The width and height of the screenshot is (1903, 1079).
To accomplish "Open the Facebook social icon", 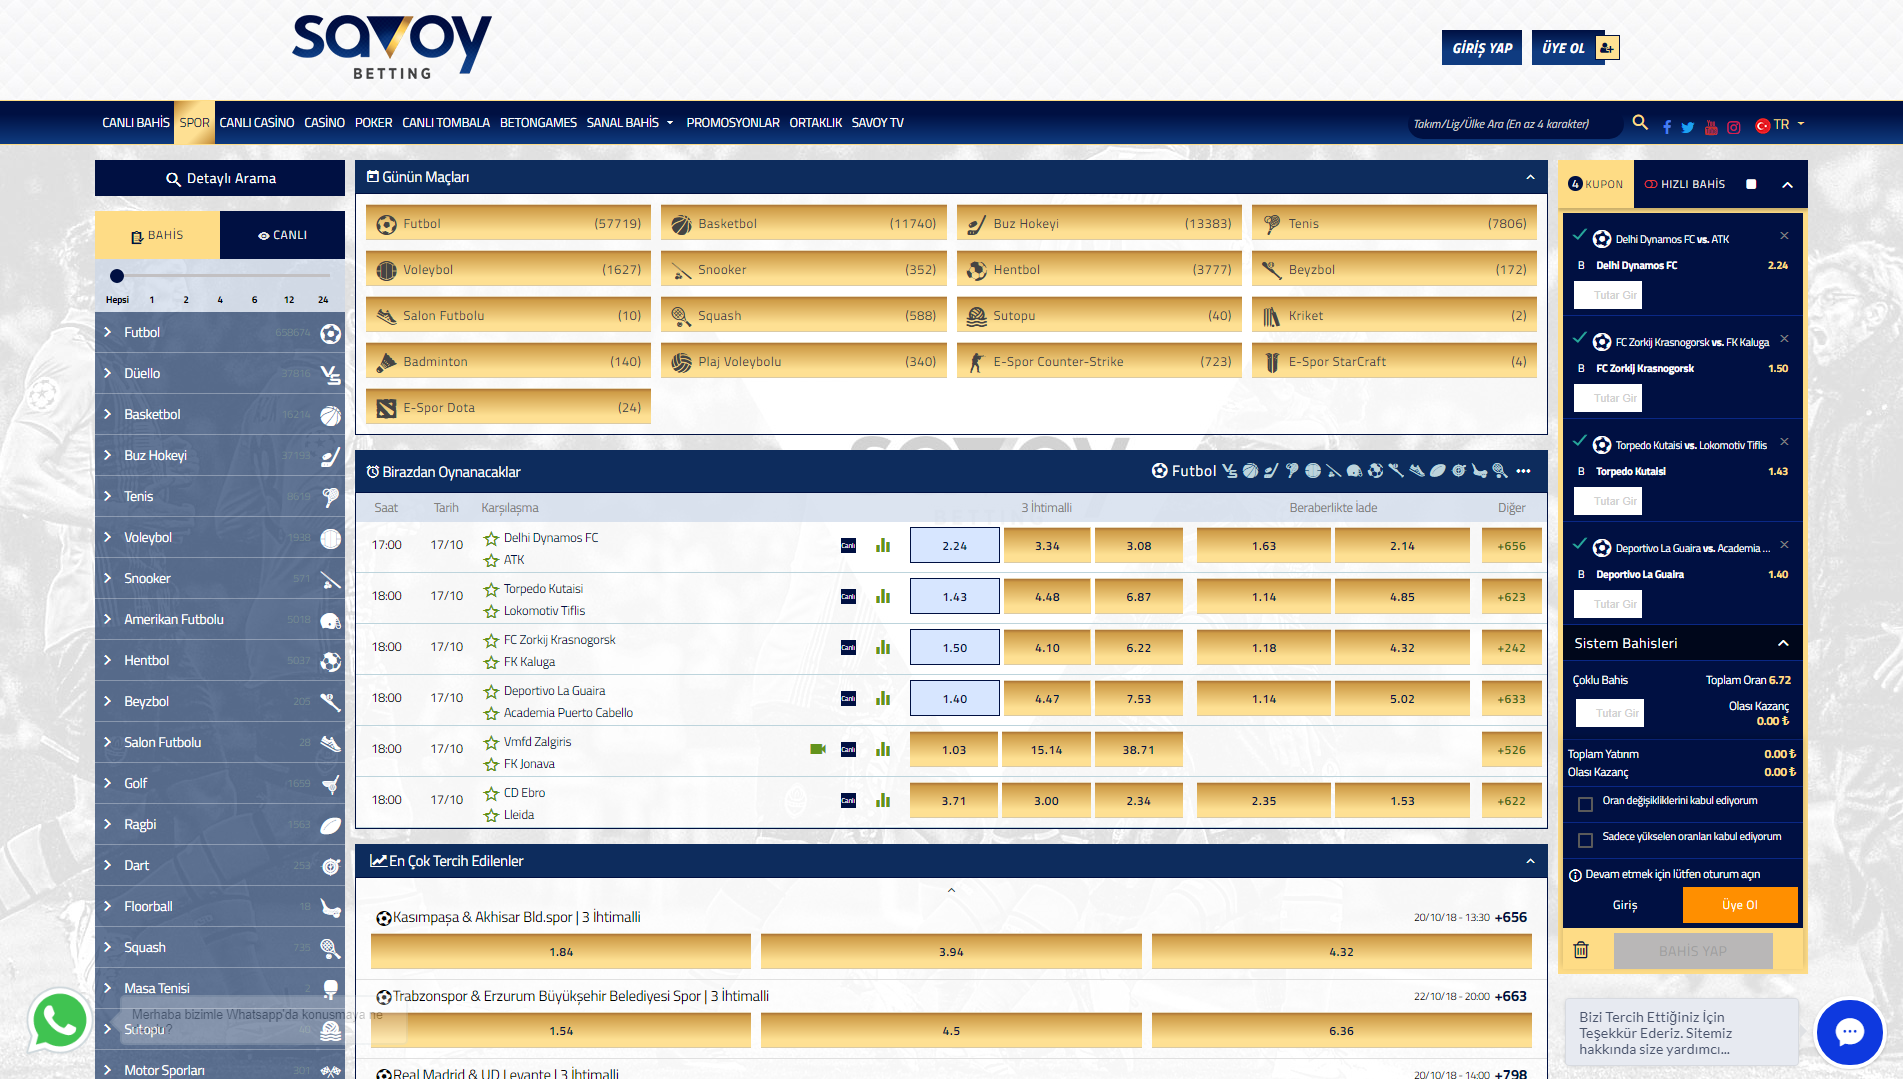I will 1667,127.
